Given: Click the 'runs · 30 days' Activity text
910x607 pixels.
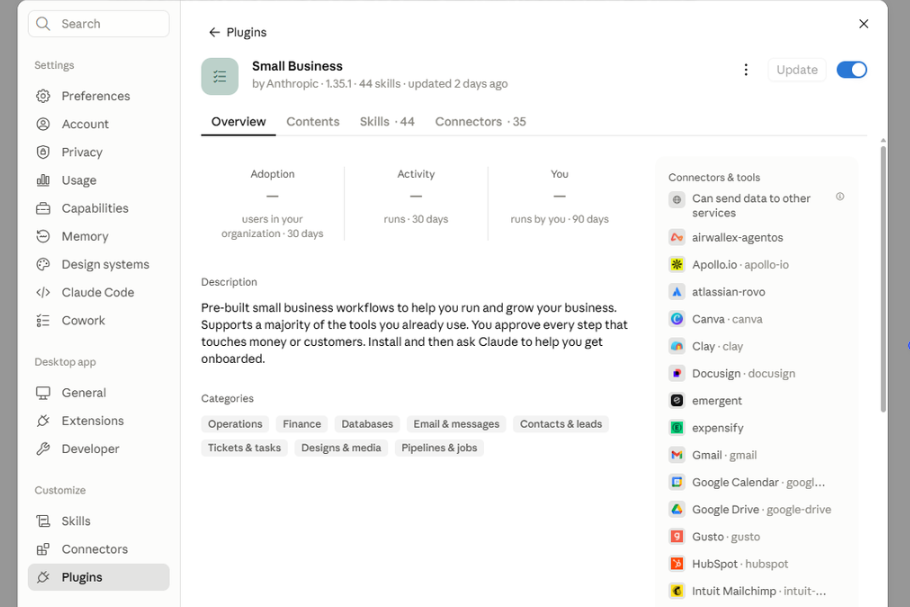Looking at the screenshot, I should [x=416, y=219].
